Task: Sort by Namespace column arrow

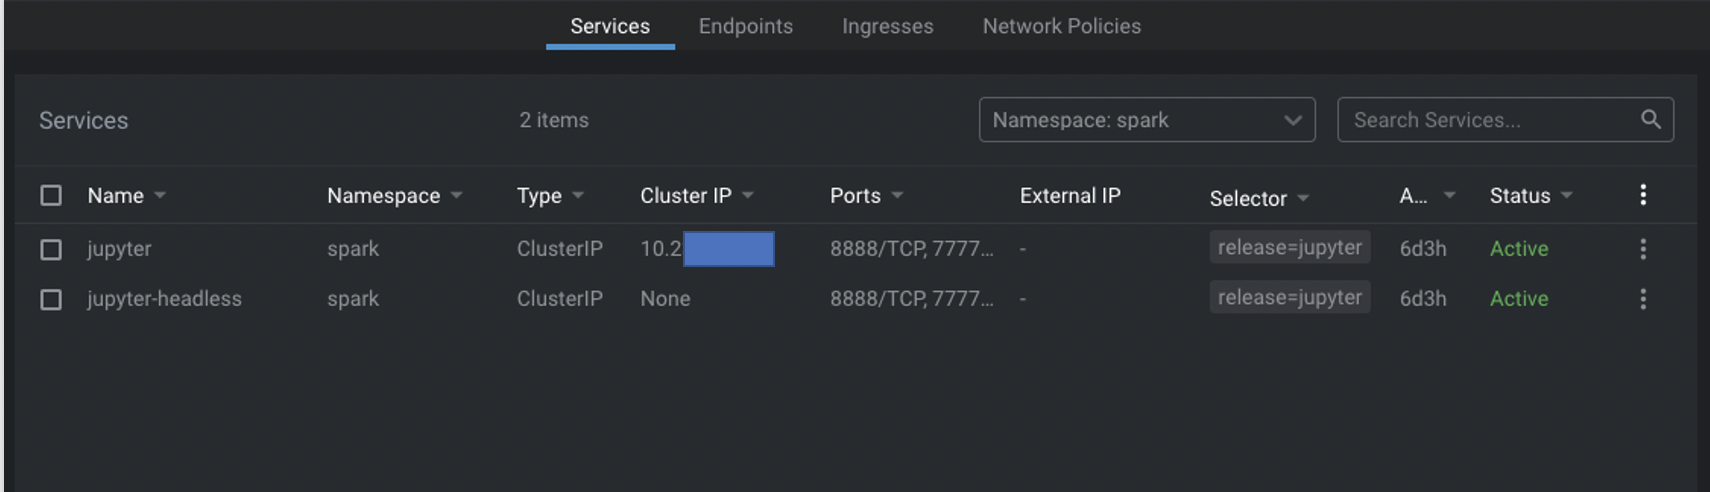Action: pyautogui.click(x=456, y=196)
